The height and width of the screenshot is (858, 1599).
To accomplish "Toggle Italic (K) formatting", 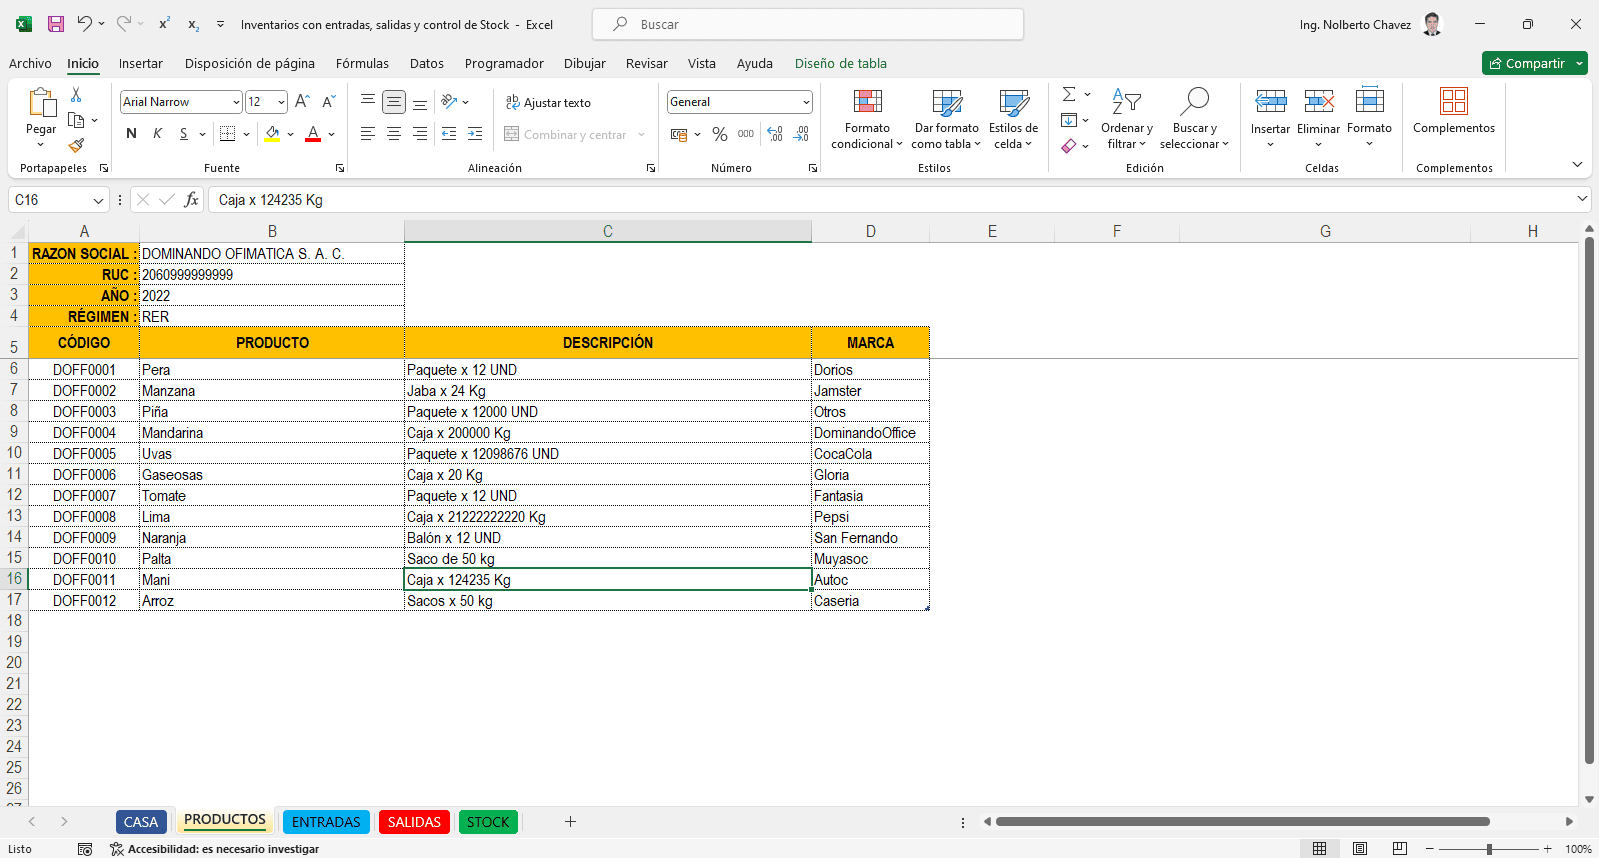I will click(x=157, y=134).
